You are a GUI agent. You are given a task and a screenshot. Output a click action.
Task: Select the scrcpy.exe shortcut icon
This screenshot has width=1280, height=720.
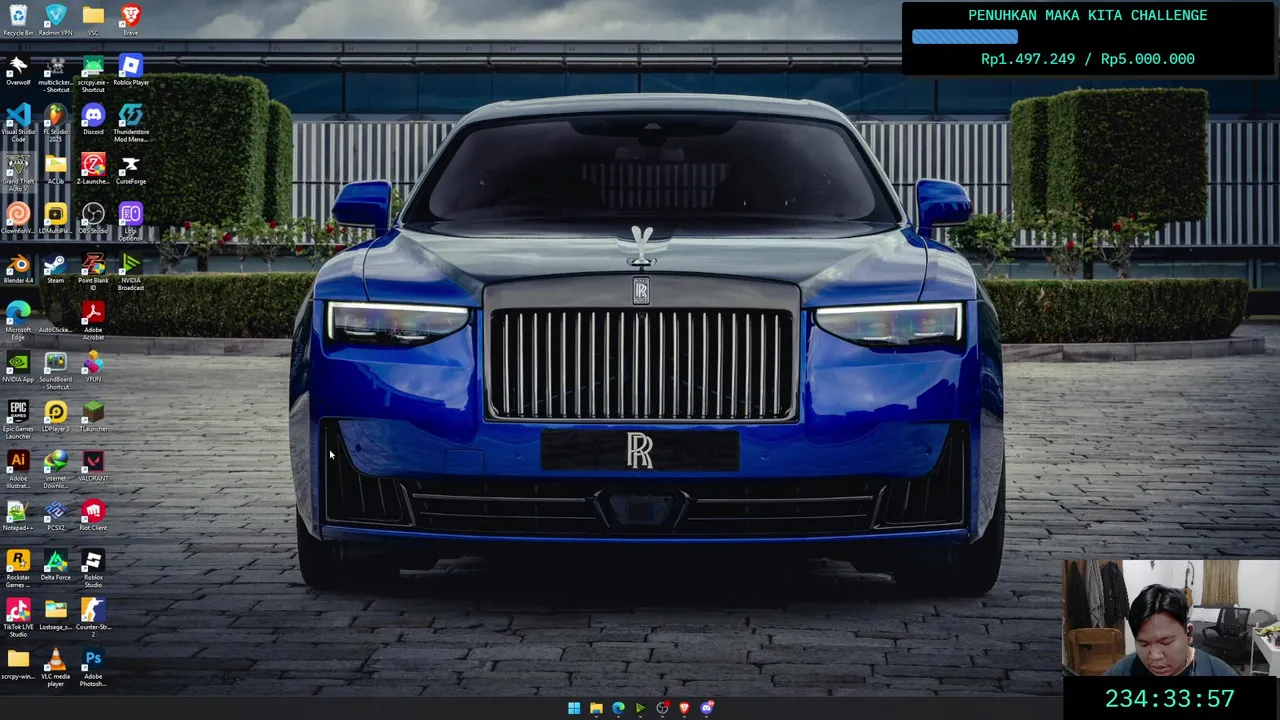tap(93, 74)
